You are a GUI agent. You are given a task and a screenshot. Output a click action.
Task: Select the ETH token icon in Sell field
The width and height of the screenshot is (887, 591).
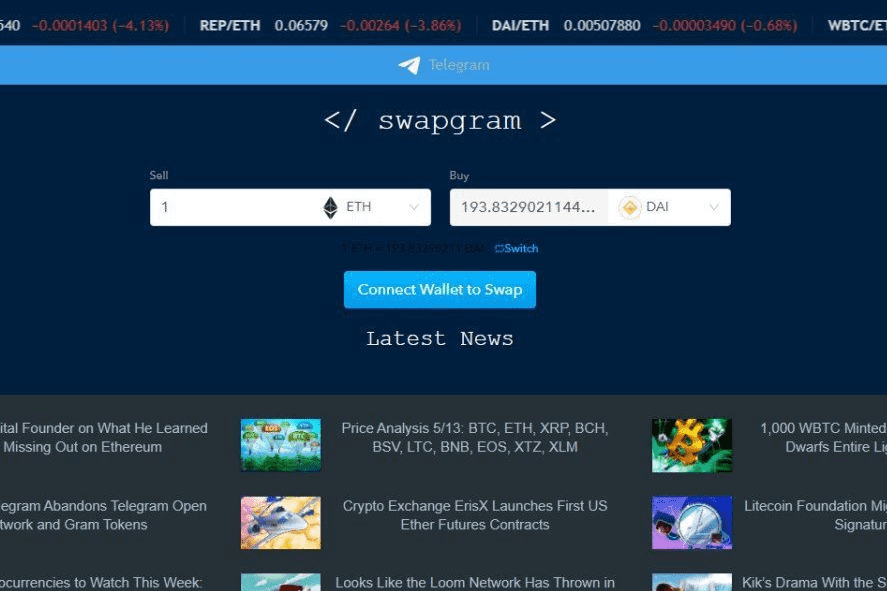330,207
